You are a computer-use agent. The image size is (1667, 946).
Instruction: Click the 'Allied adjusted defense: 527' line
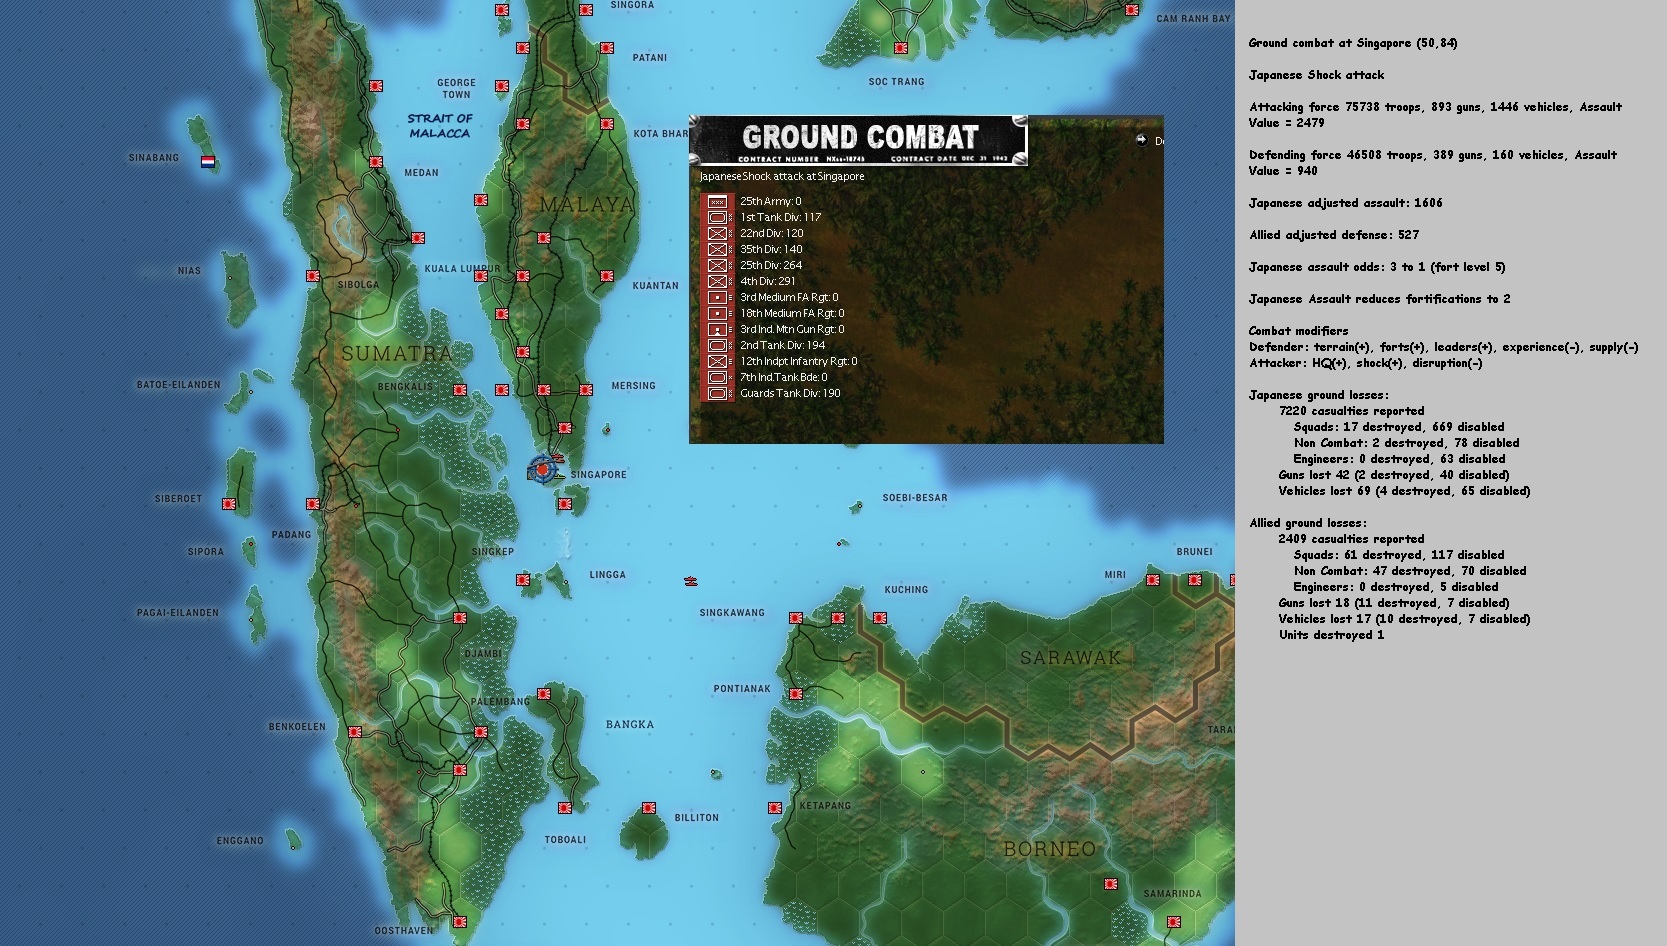[x=1334, y=235]
